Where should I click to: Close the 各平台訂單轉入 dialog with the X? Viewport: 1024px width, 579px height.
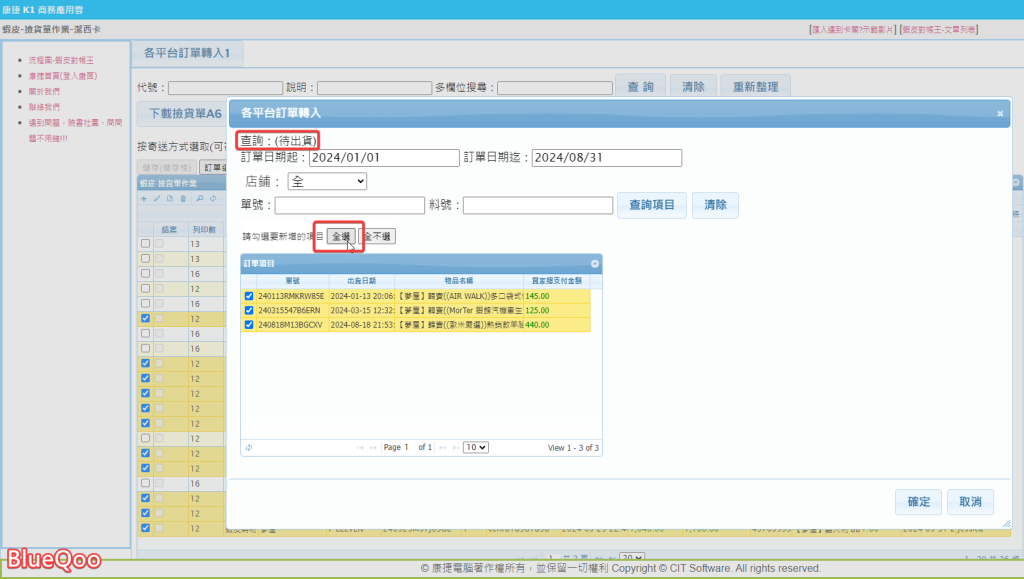coord(1000,114)
